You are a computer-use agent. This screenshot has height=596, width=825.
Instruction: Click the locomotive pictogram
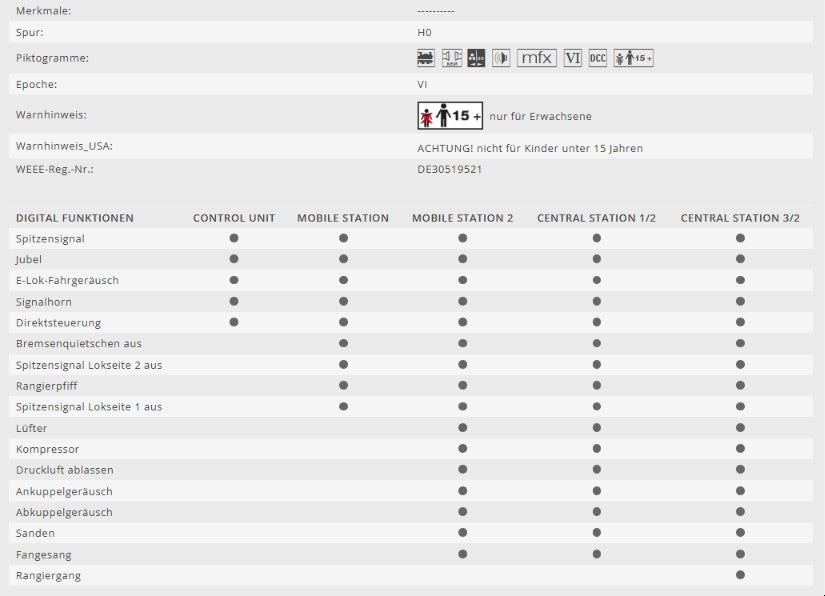426,58
